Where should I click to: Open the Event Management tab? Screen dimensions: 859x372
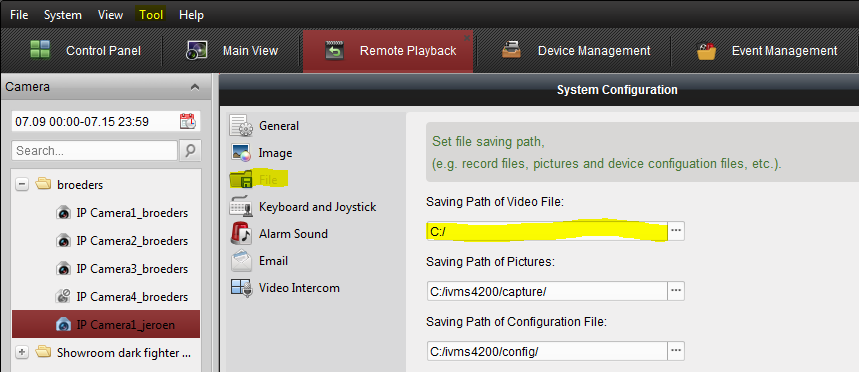point(767,51)
